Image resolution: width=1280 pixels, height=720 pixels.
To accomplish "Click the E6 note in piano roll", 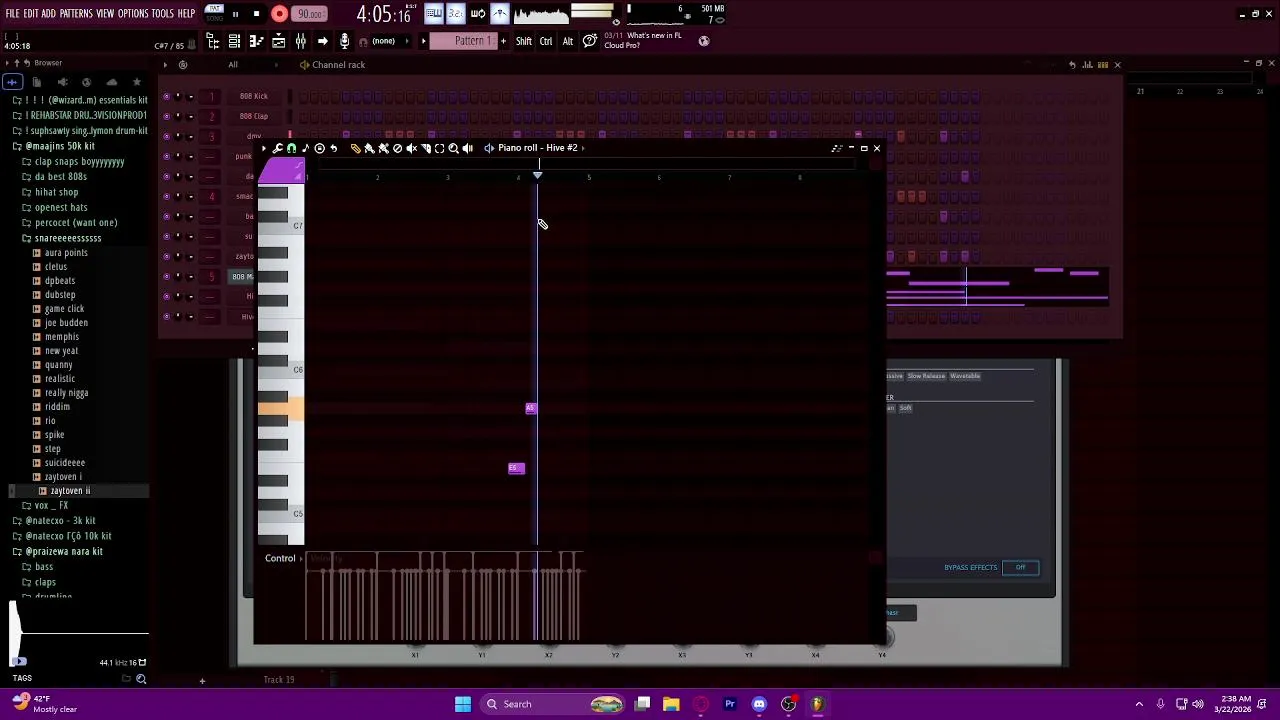I will tap(516, 468).
